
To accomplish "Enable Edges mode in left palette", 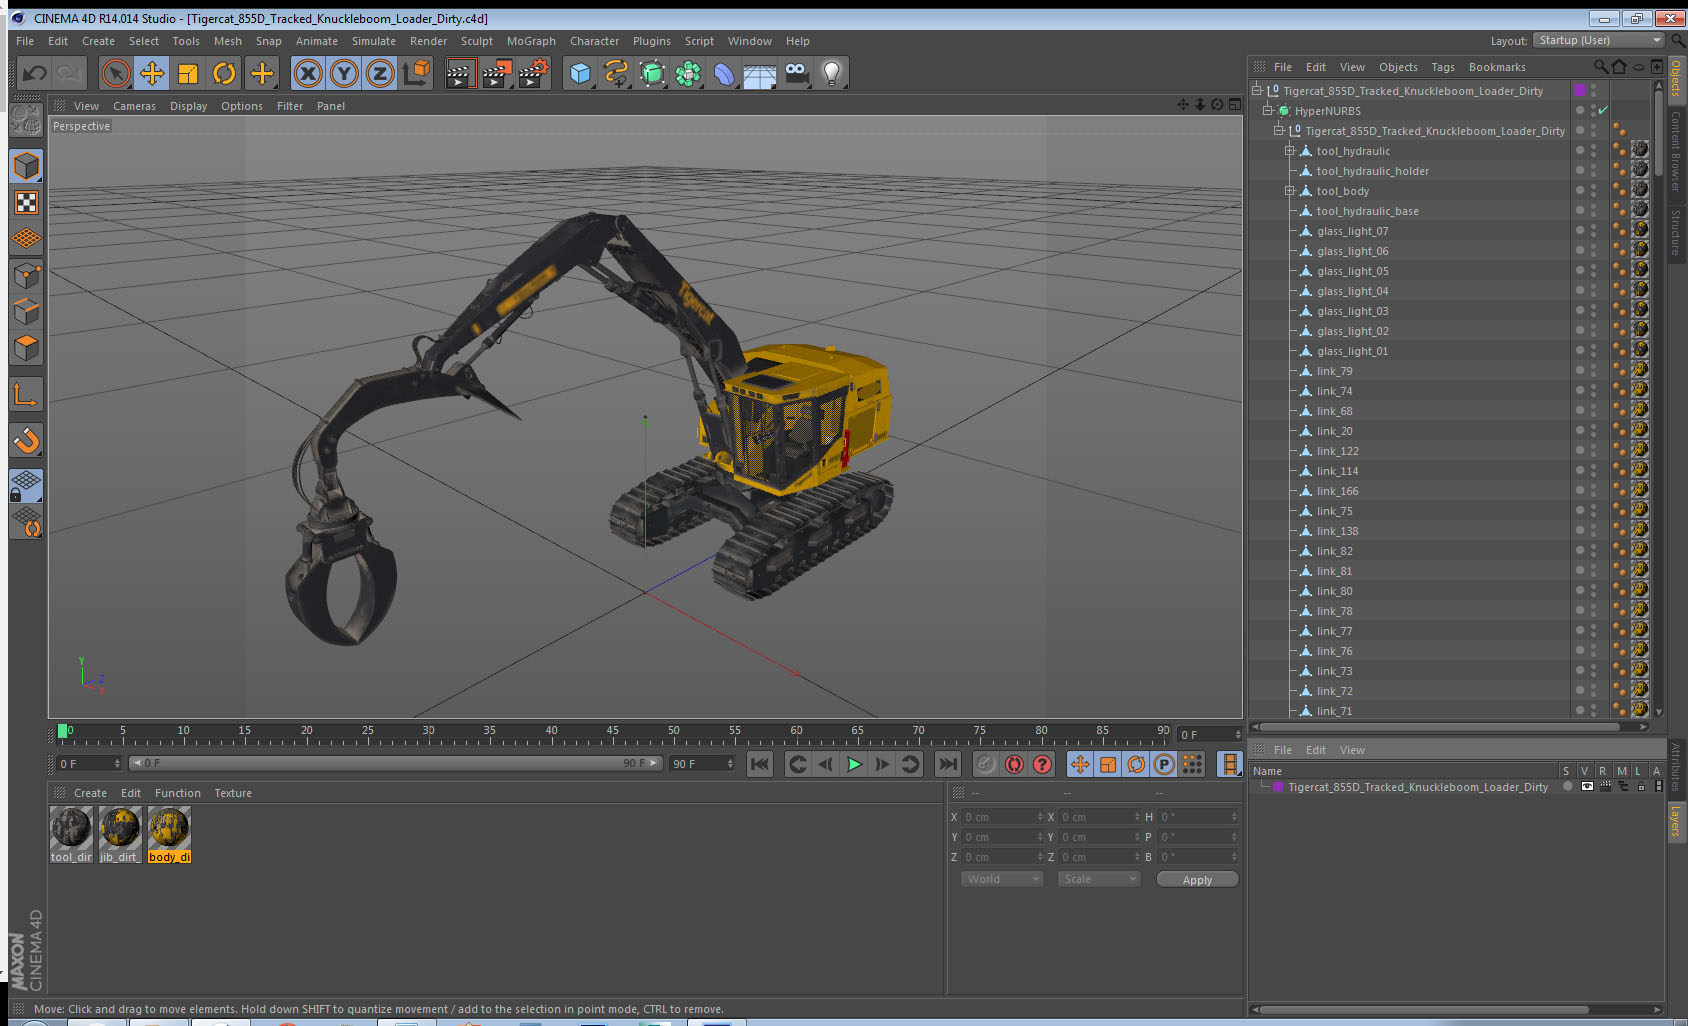I will pyautogui.click(x=26, y=311).
